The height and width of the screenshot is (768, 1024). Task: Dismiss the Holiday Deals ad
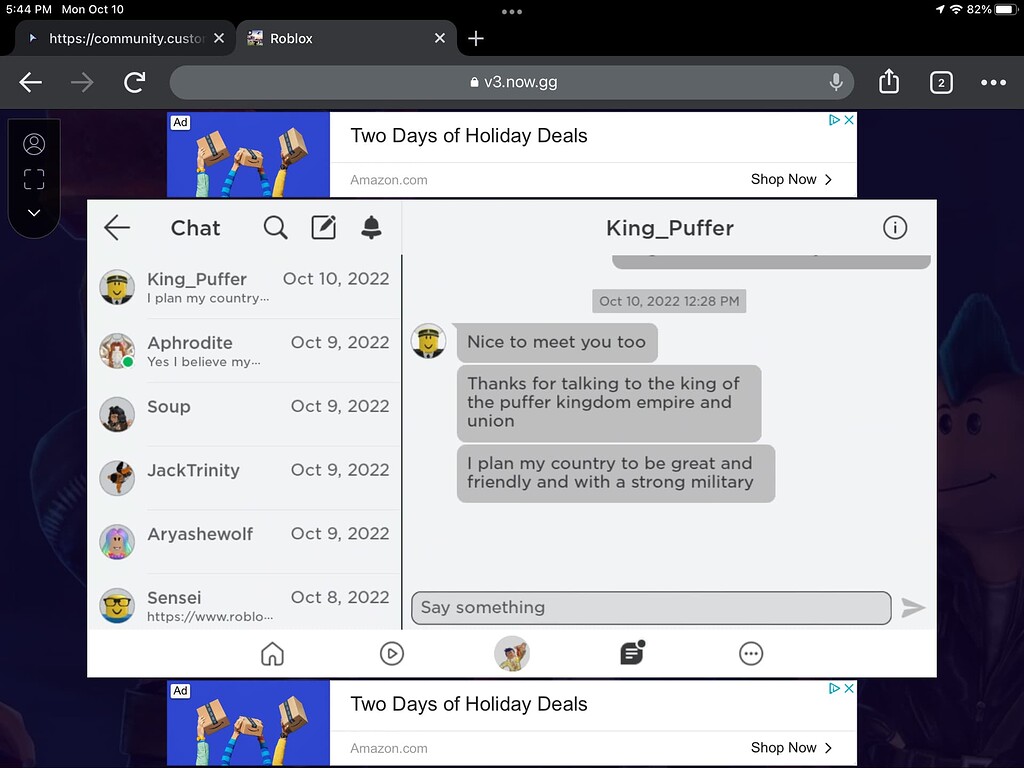click(849, 119)
